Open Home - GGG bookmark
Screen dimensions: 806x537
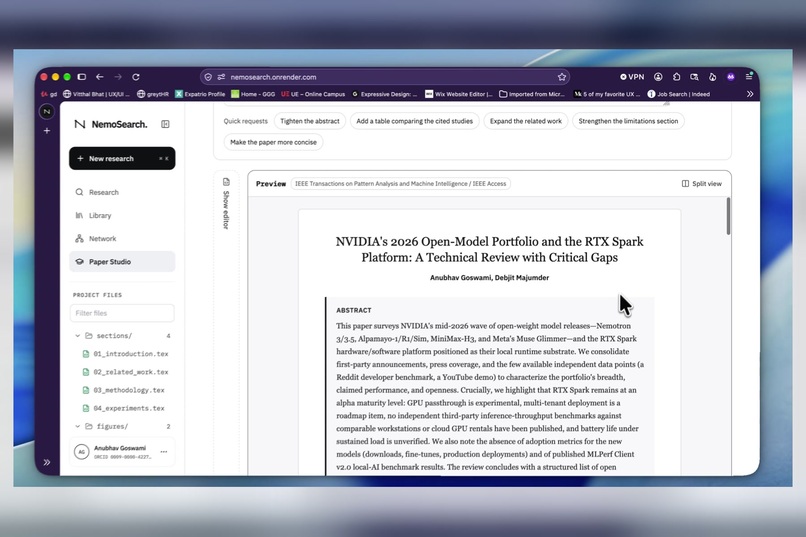(253, 94)
